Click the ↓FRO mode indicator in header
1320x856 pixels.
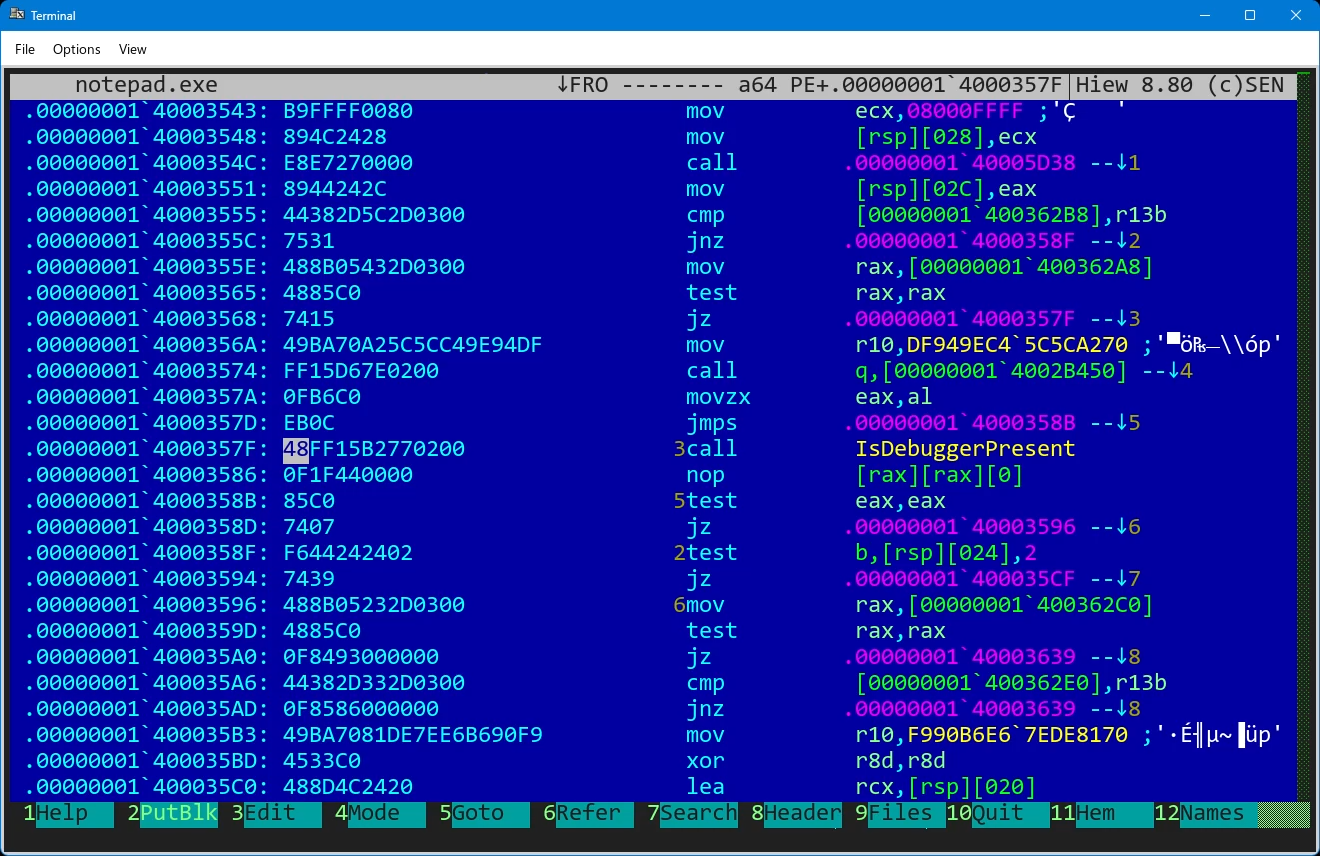(x=582, y=85)
